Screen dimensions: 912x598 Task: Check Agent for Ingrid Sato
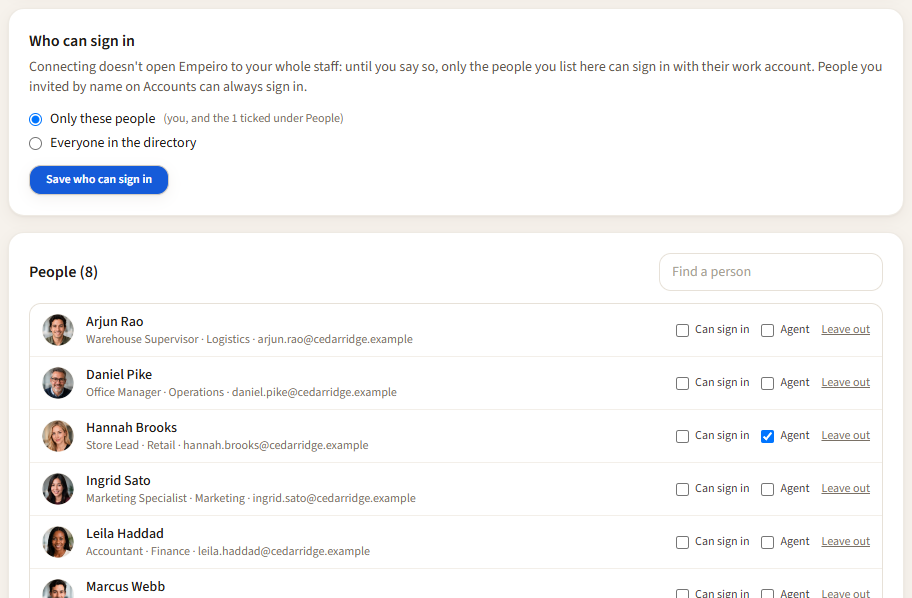768,489
